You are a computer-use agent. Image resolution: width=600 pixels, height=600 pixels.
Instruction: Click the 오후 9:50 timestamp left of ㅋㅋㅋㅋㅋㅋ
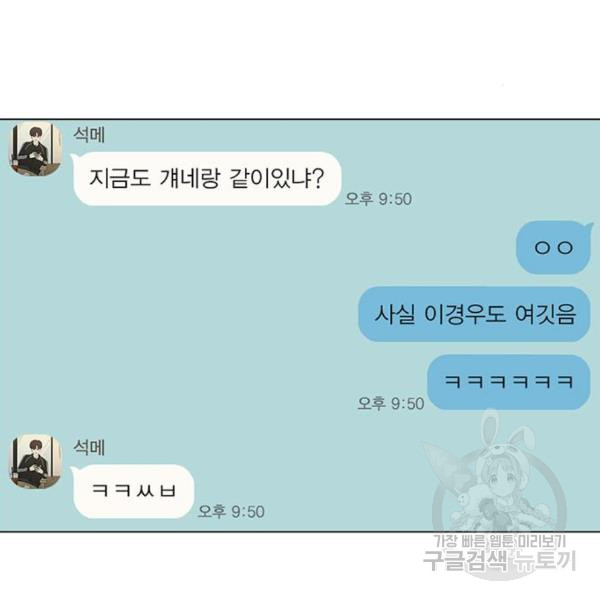coord(390,404)
